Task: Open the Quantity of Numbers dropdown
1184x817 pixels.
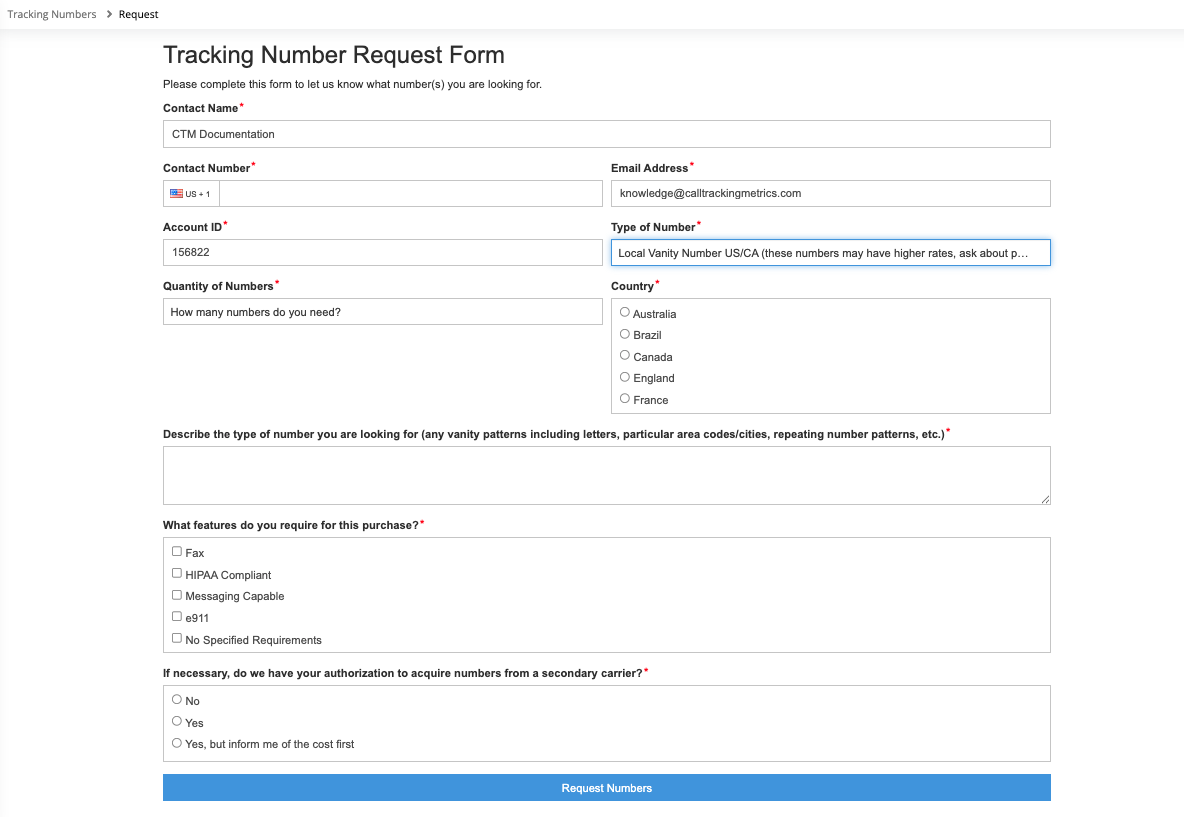Action: (x=382, y=312)
